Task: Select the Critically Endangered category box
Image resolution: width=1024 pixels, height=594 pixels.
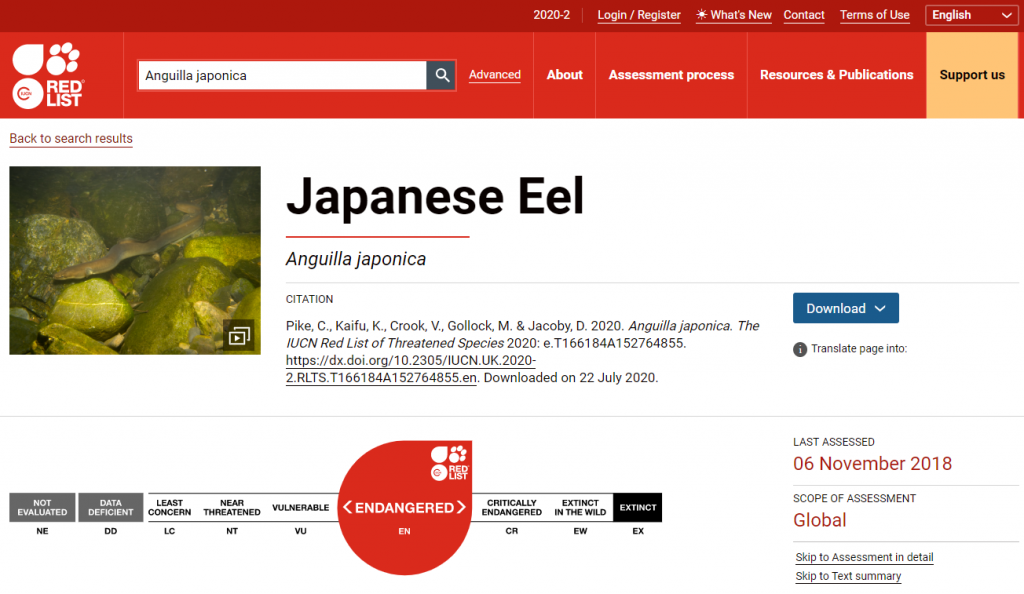Action: (512, 508)
